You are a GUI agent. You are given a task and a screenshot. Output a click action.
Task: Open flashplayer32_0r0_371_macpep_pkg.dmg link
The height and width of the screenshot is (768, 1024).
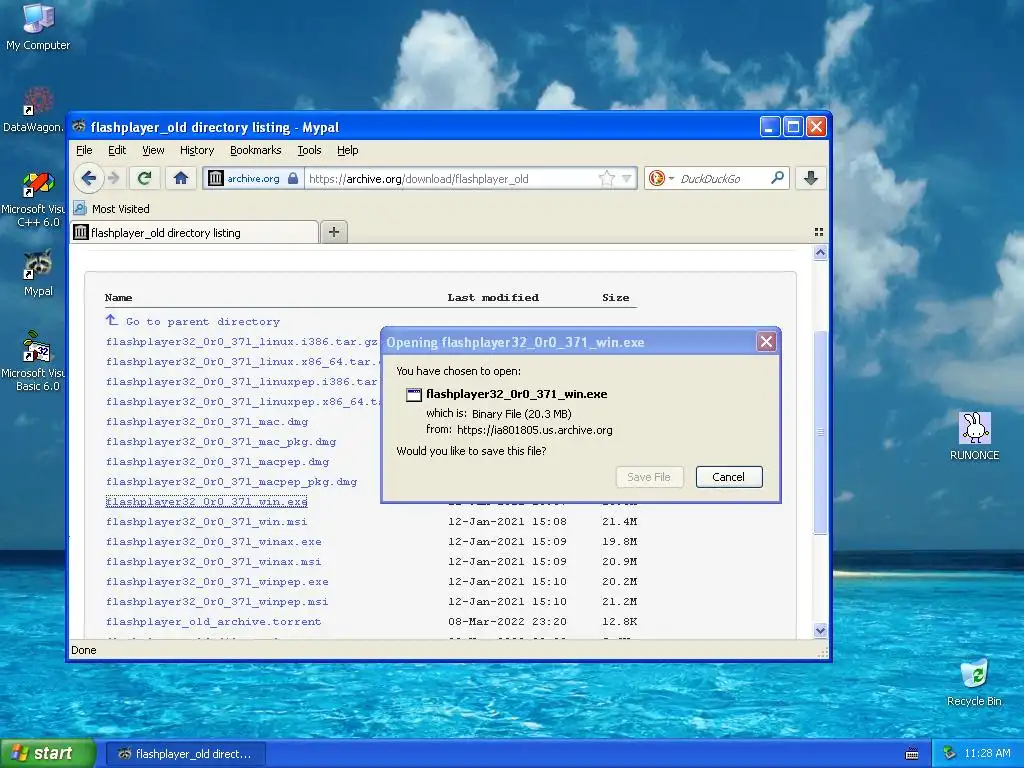231,482
